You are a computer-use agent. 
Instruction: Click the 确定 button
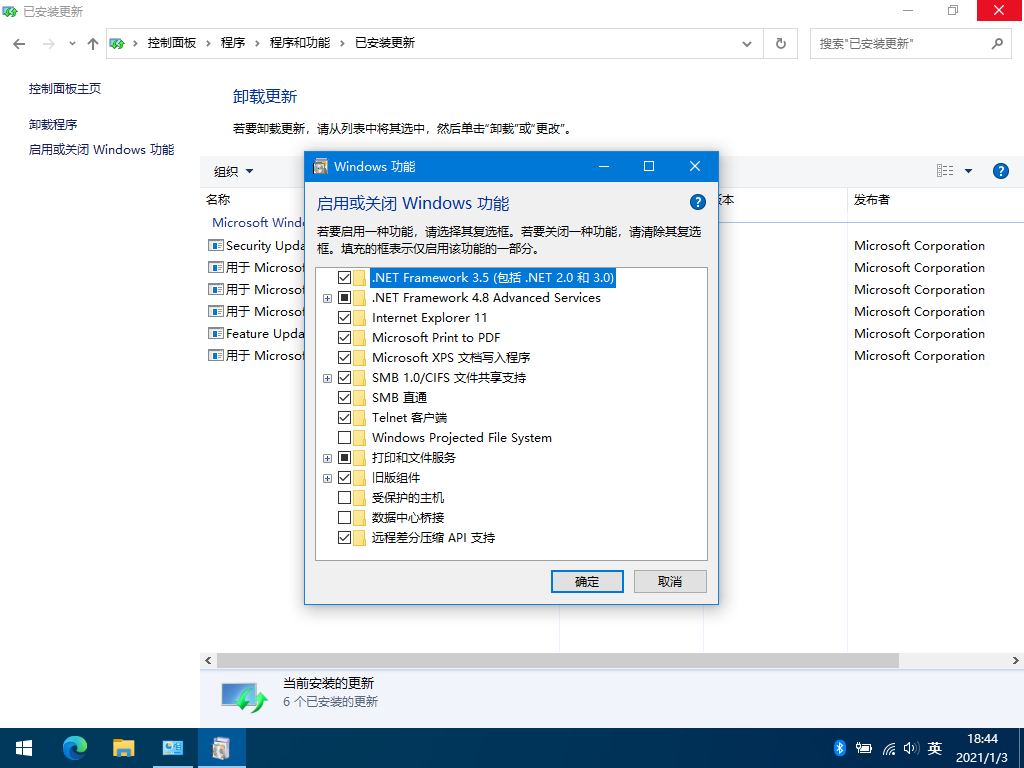587,581
